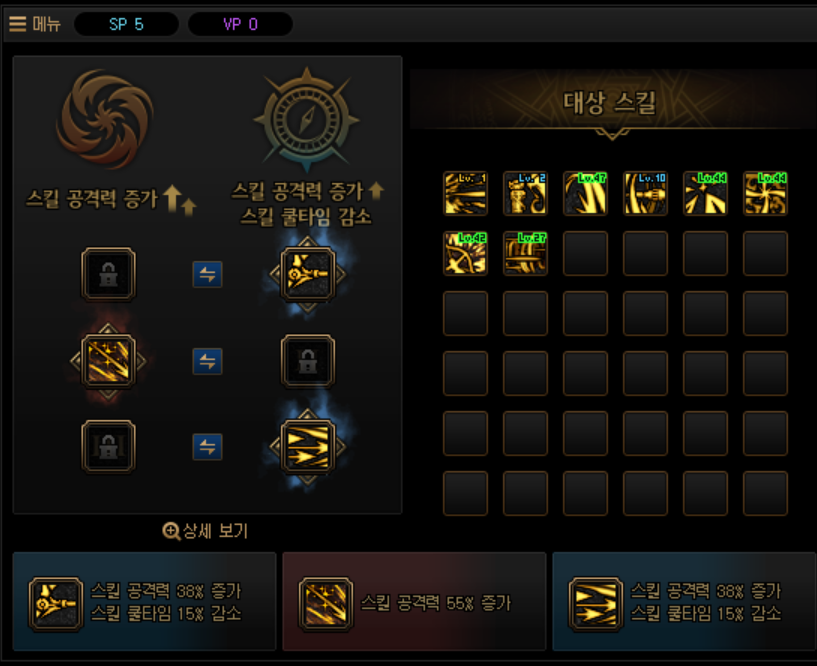
Task: Expand the 대상 스킬 header arrow
Action: (x=612, y=134)
